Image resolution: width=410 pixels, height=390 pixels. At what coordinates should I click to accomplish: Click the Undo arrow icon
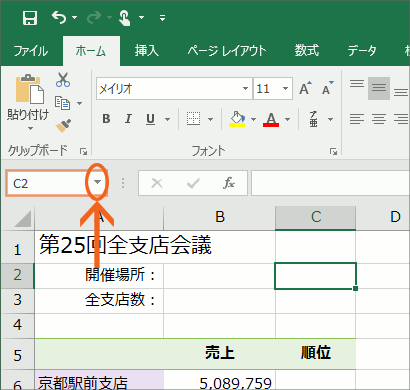click(59, 17)
